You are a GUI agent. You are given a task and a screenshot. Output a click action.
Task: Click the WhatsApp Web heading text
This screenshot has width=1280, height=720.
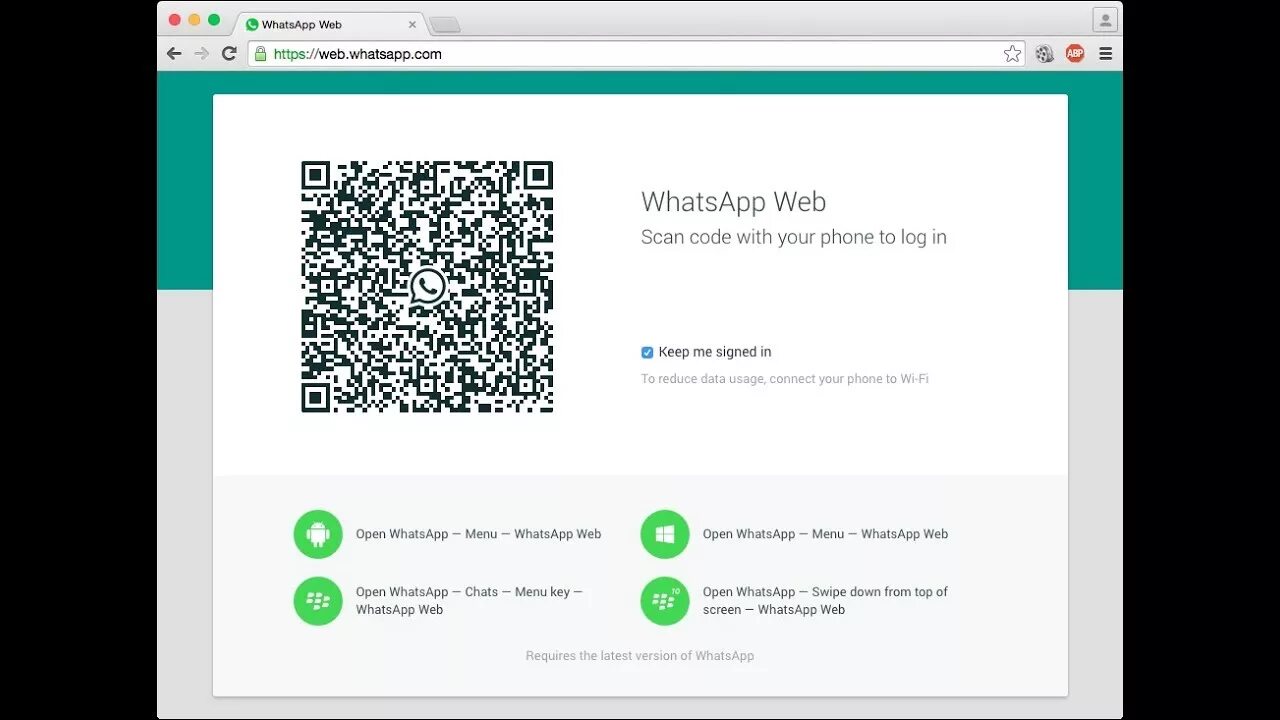(x=733, y=202)
